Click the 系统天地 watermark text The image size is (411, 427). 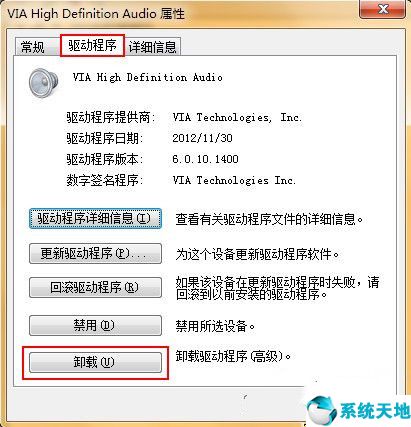(375, 411)
